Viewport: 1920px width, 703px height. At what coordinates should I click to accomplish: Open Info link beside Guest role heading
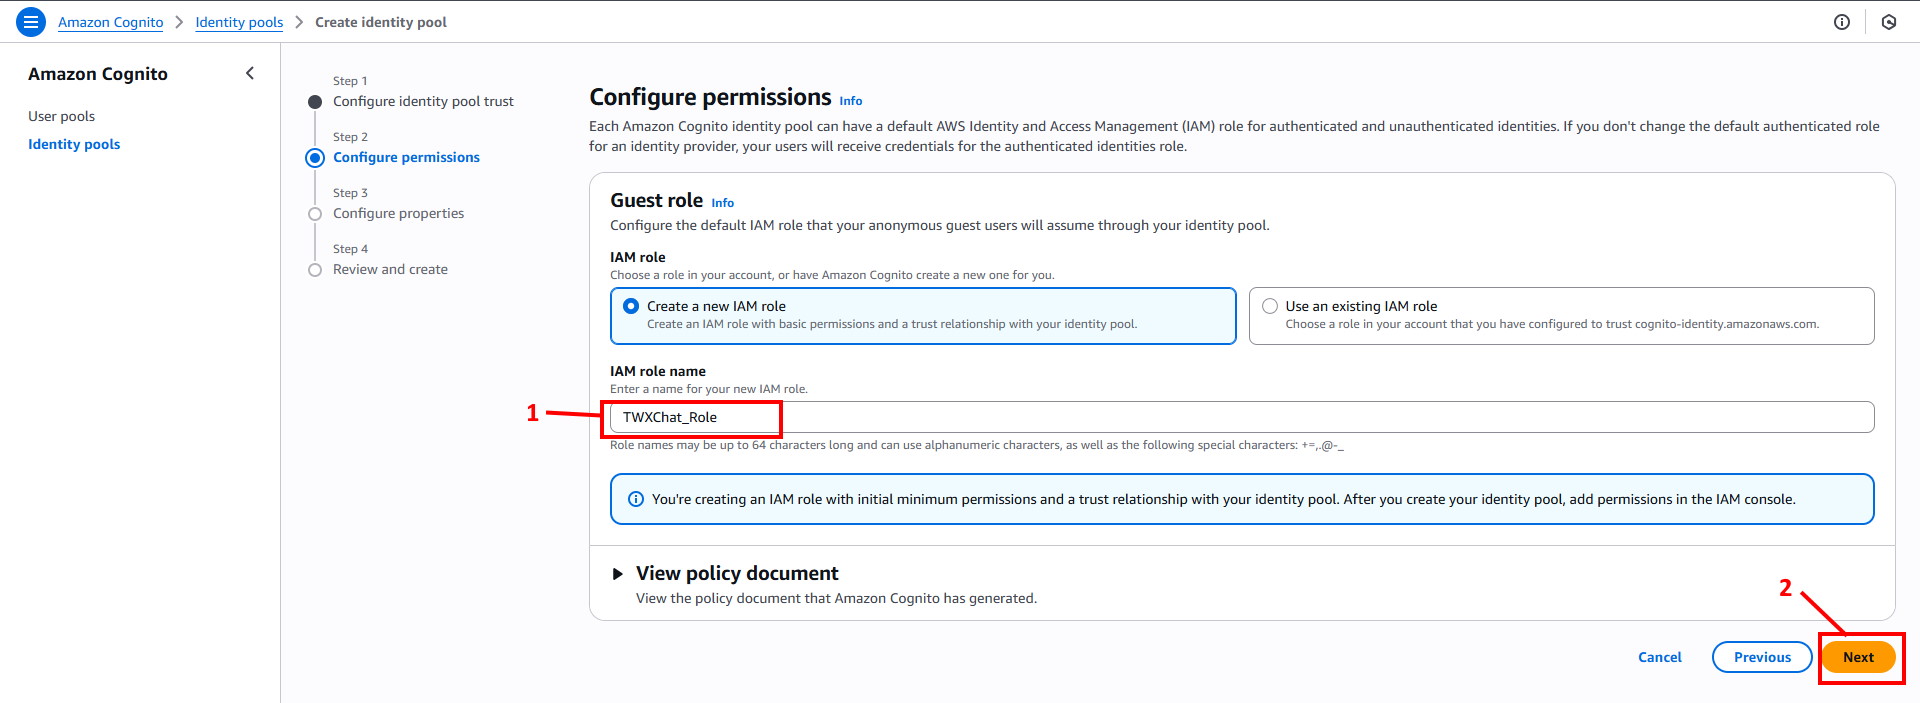coord(722,203)
